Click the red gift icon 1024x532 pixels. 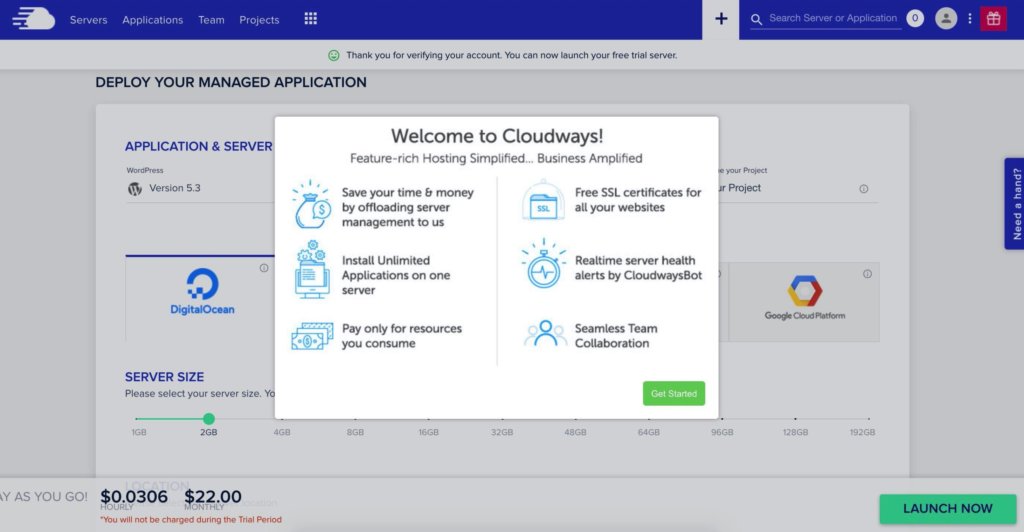[x=993, y=18]
